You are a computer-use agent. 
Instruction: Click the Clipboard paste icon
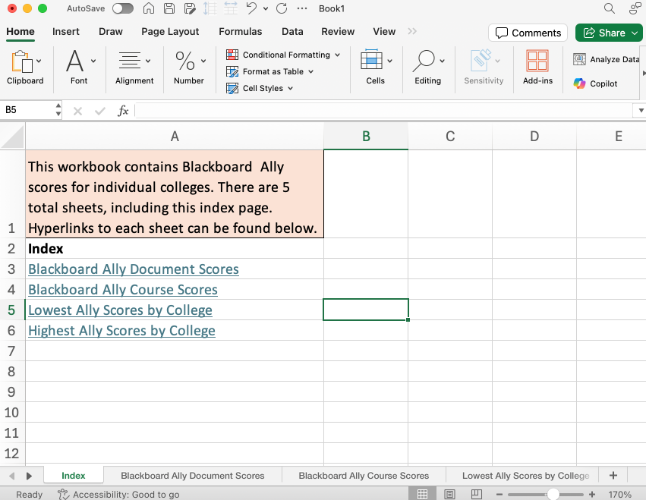tap(21, 61)
